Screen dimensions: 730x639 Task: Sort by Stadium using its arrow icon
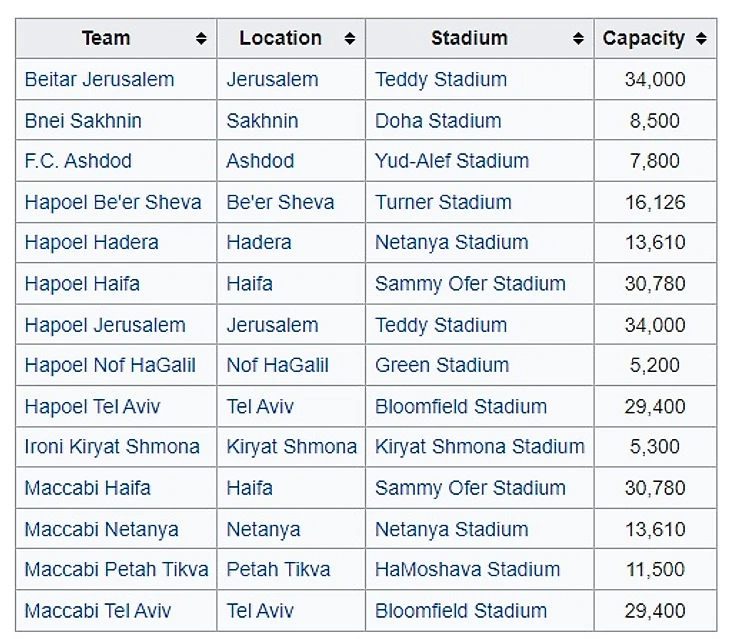click(578, 39)
